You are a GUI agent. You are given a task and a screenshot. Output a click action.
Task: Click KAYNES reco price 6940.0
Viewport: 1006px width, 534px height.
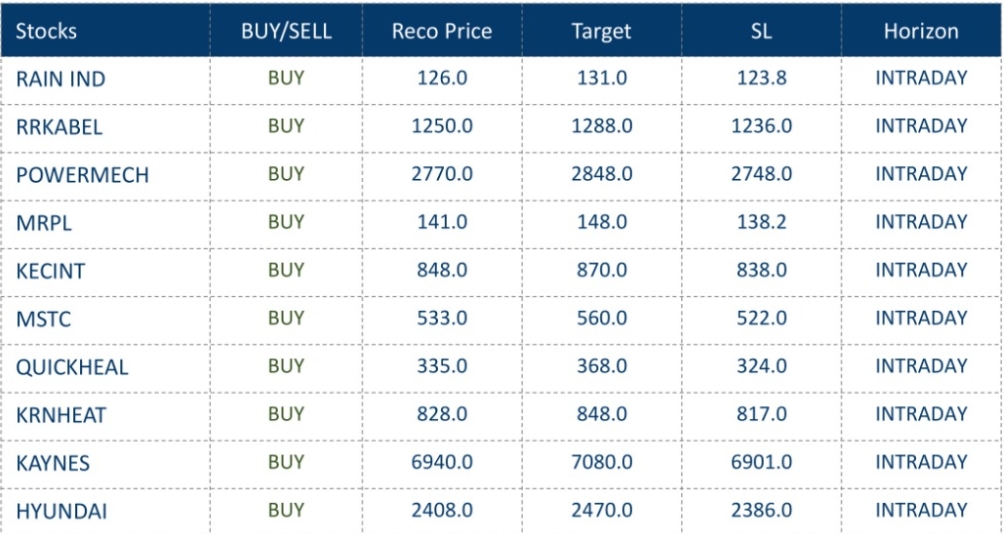tap(442, 462)
